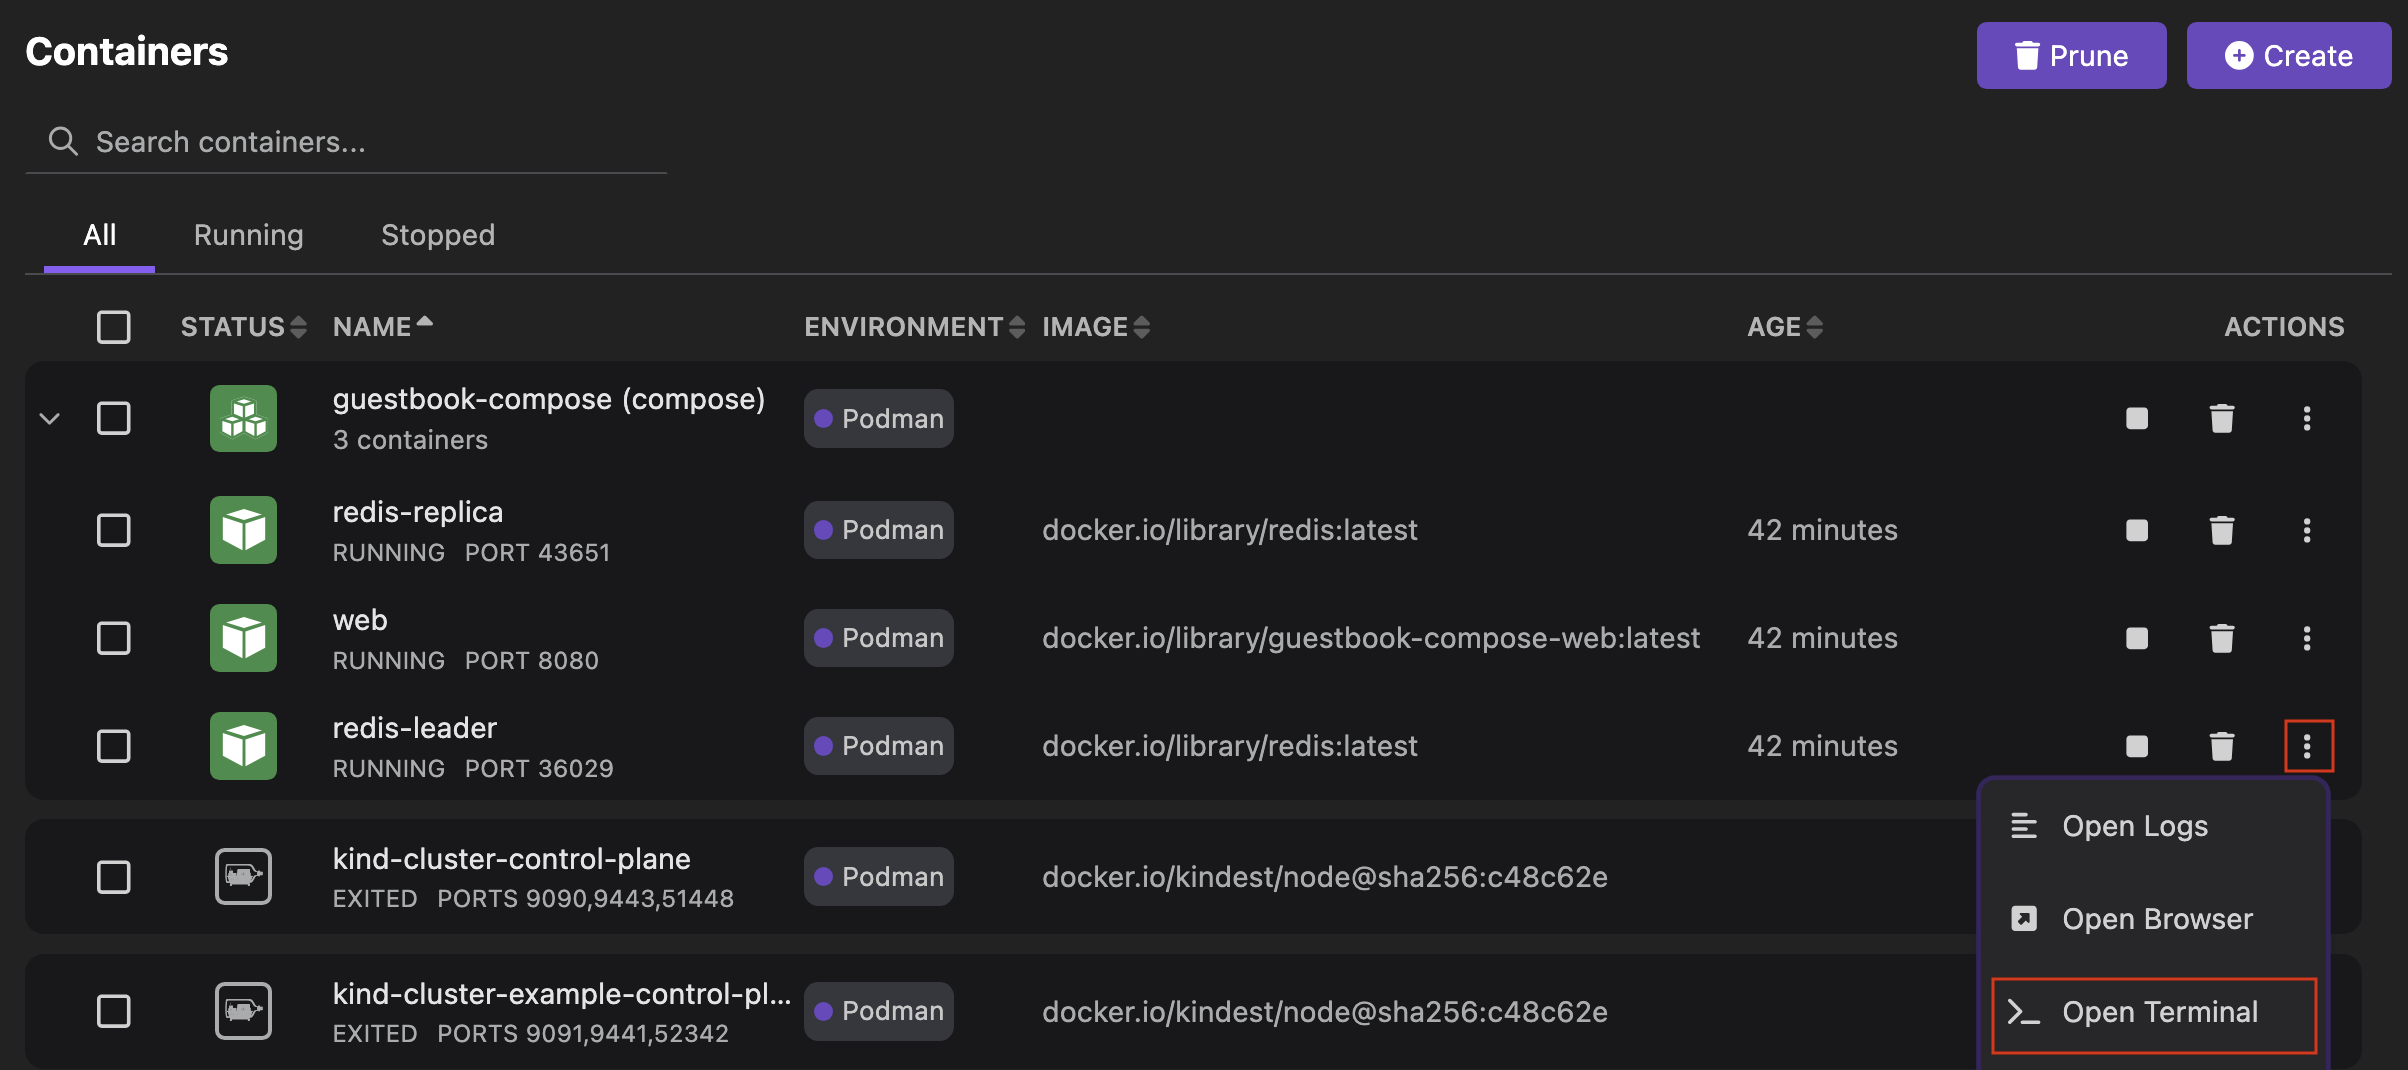Click the Create container button
The height and width of the screenshot is (1070, 2408).
pyautogui.click(x=2288, y=56)
